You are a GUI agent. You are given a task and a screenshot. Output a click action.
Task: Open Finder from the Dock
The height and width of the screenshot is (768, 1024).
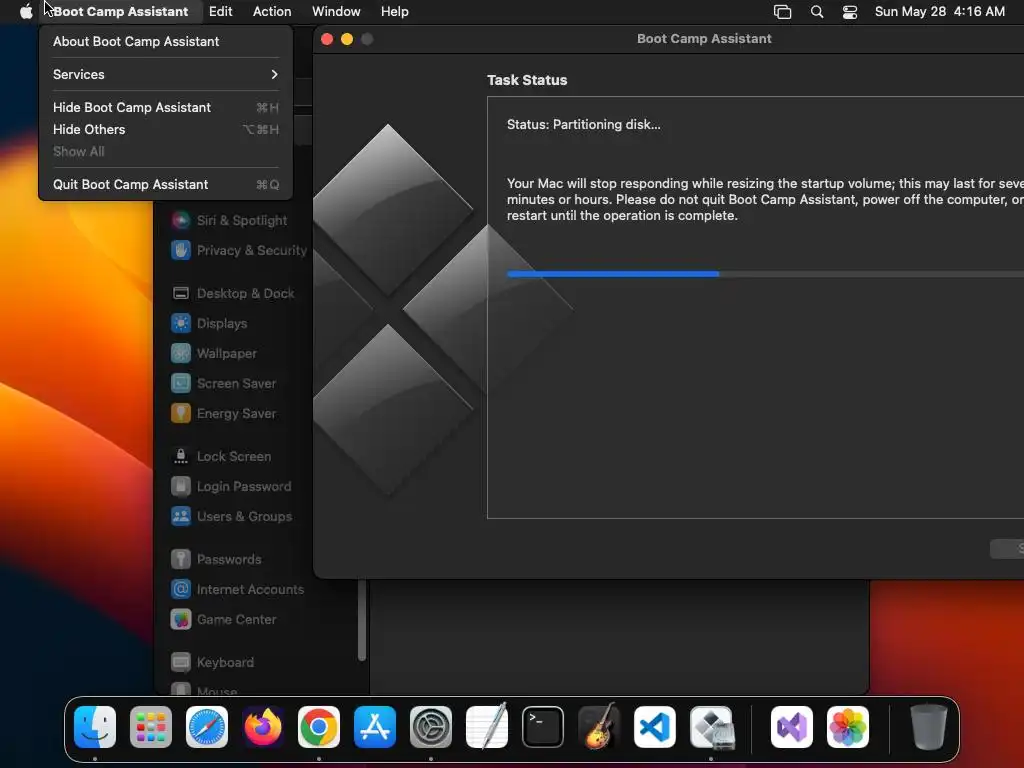(x=95, y=727)
